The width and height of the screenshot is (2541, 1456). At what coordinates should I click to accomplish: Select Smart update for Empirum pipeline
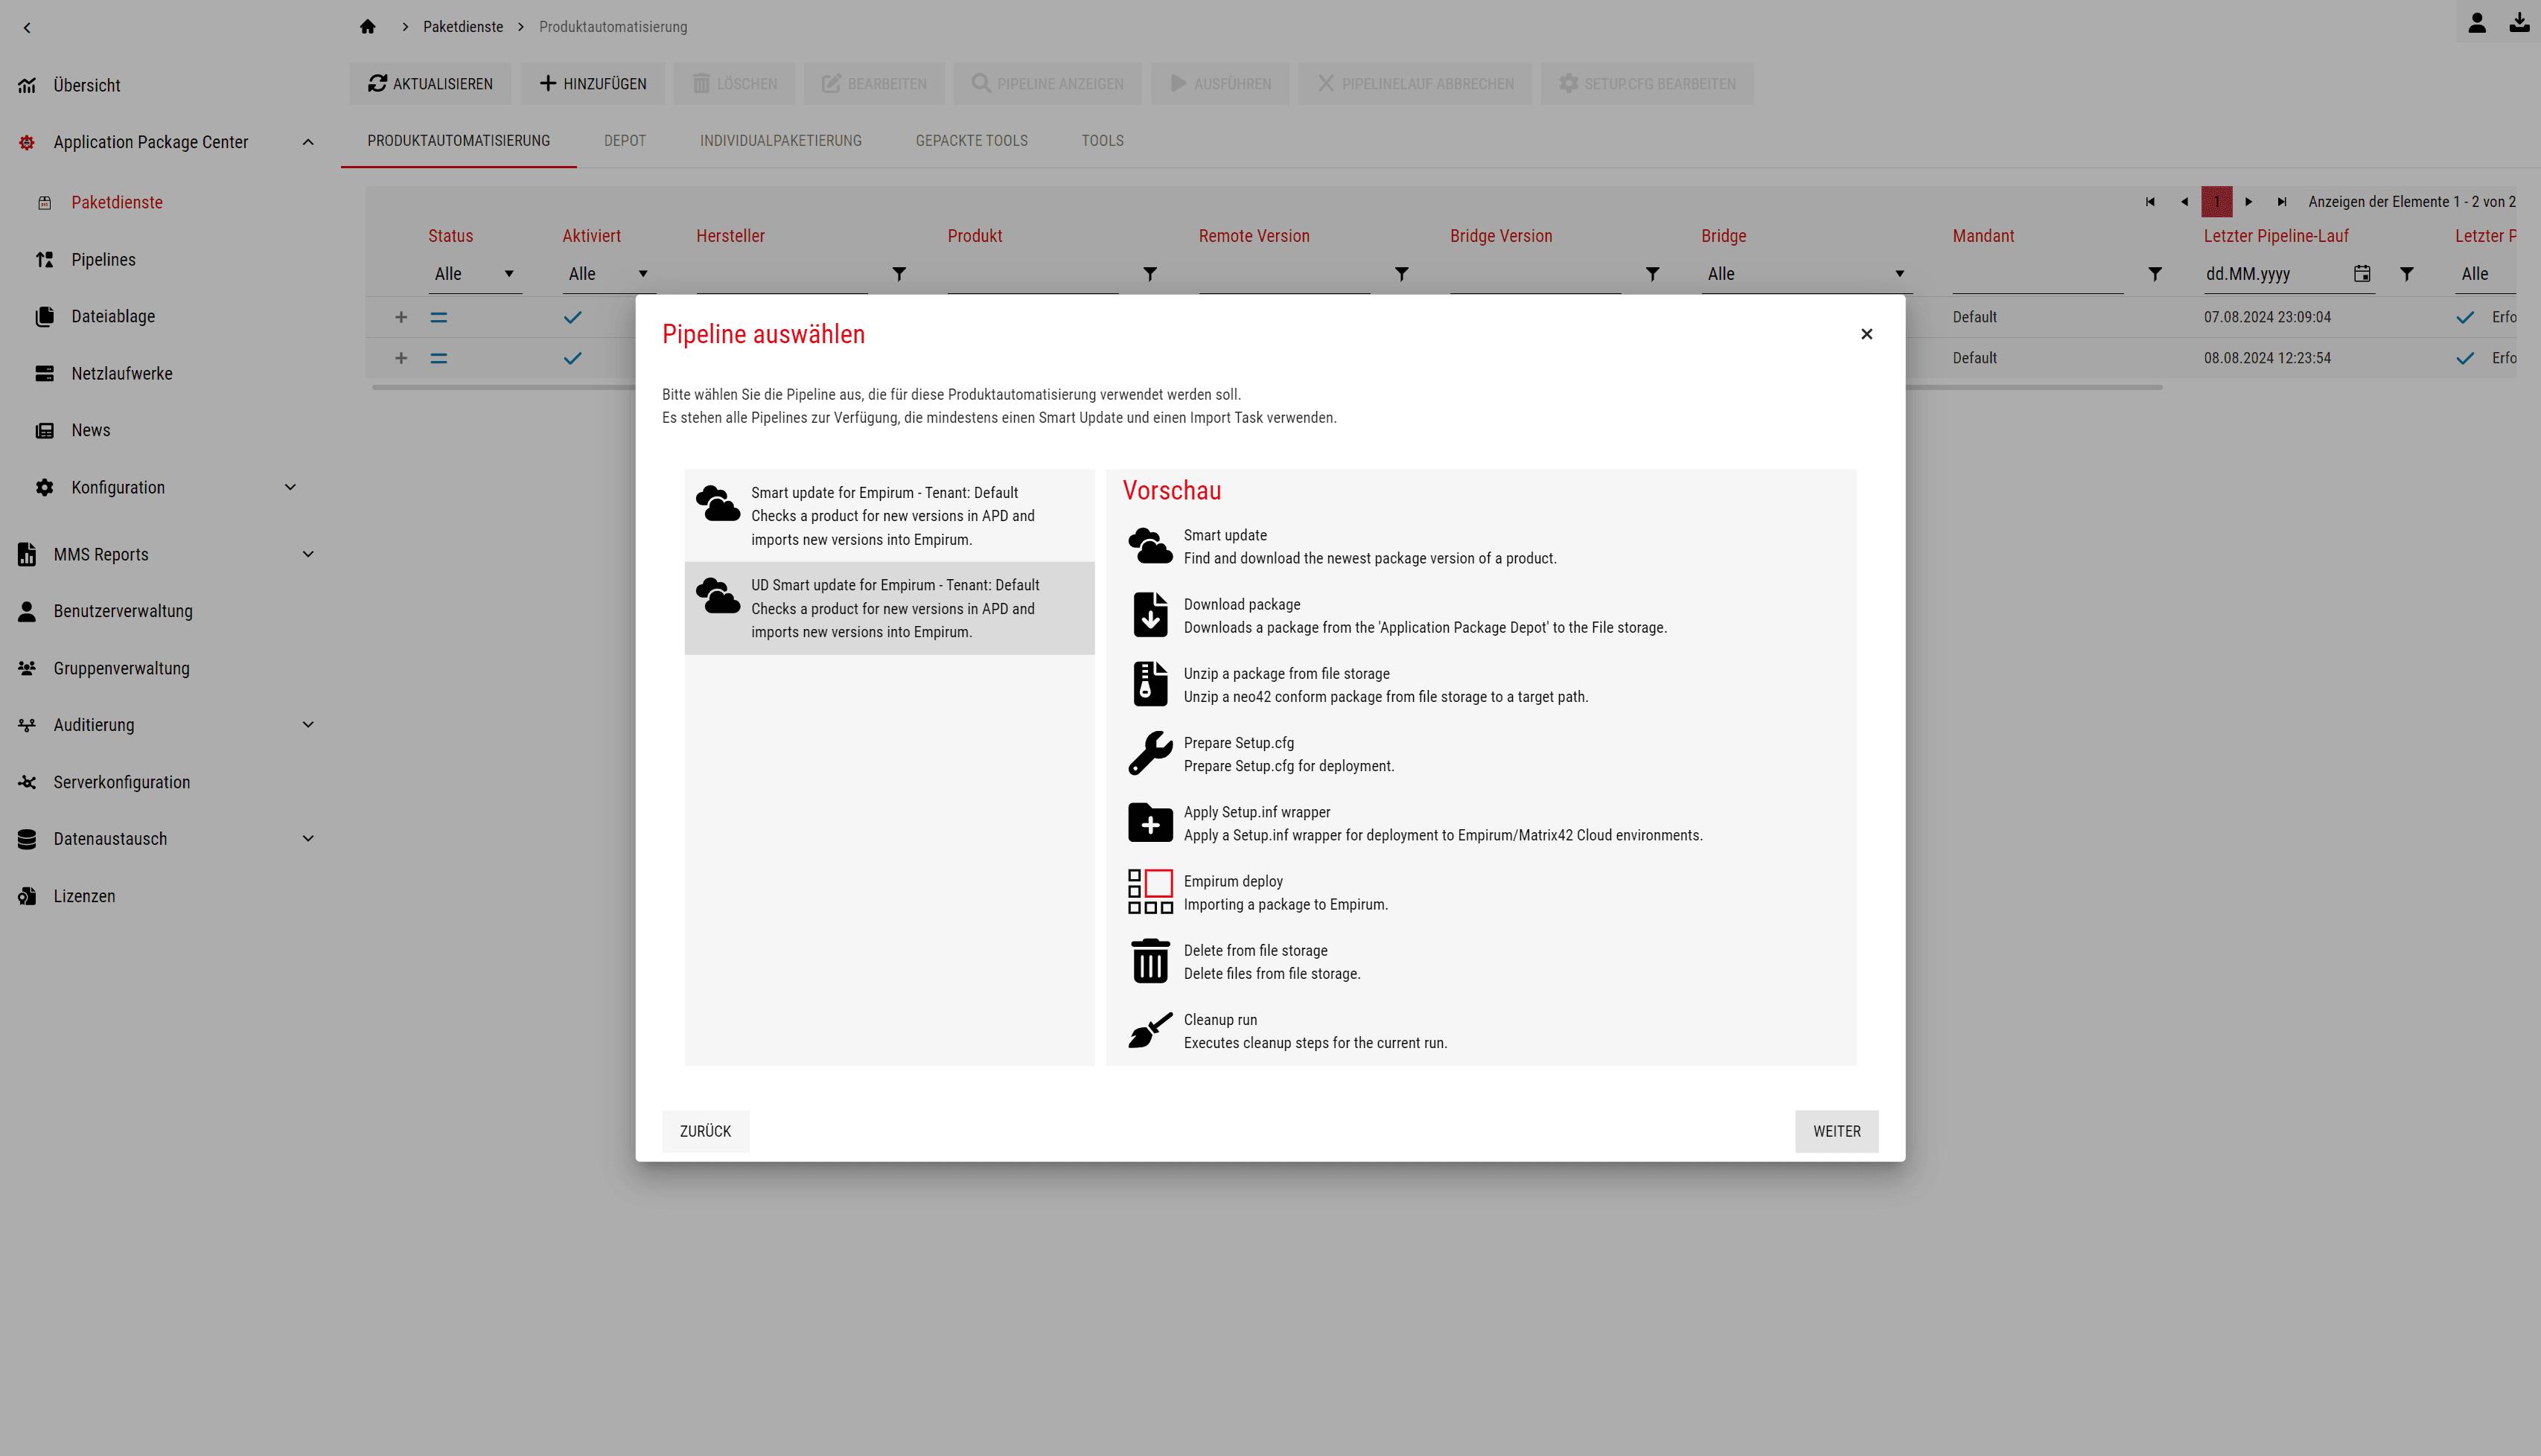889,516
